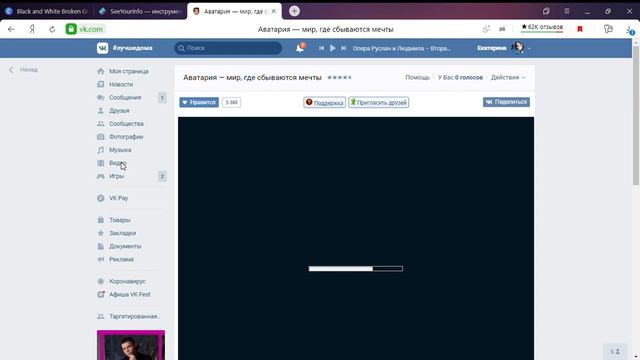Open browser tab collections icon
640x360 pixels.
point(546,11)
